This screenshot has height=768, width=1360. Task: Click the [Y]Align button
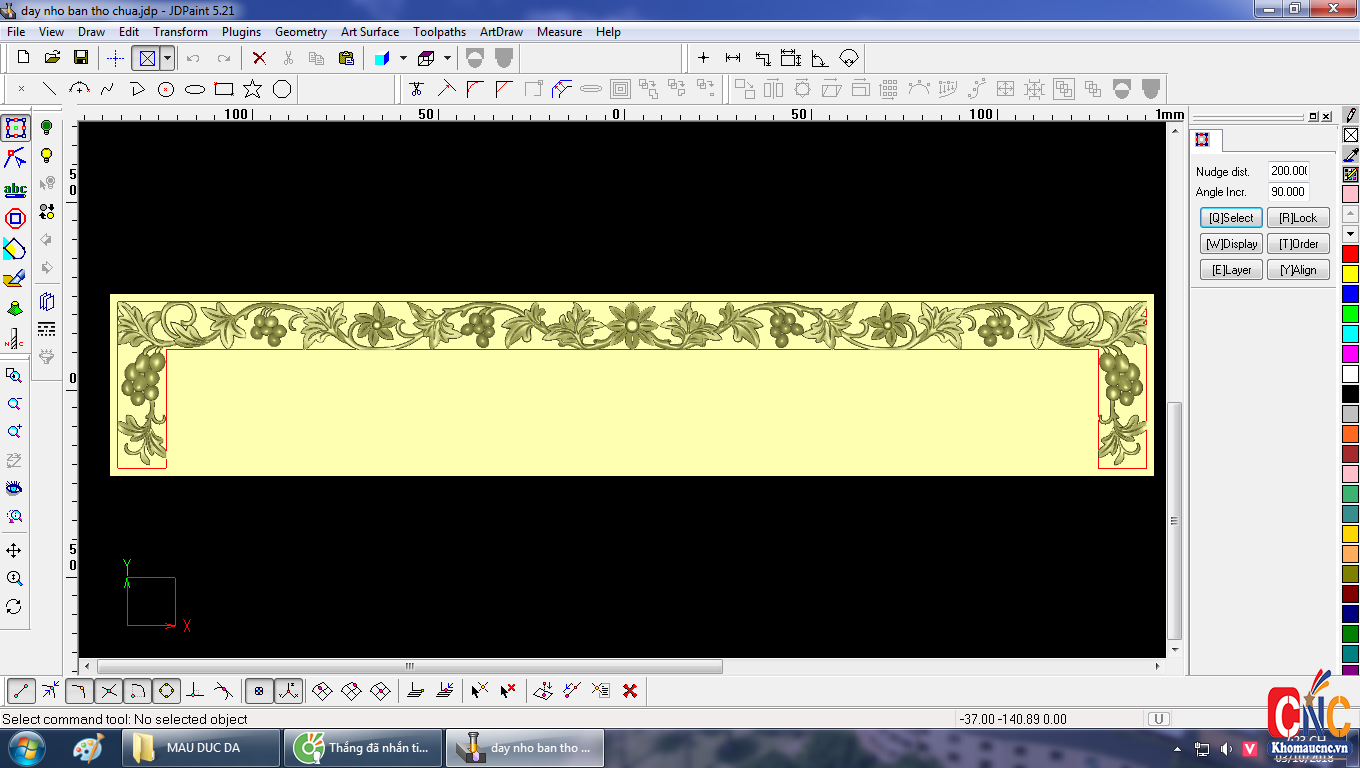tap(1298, 270)
